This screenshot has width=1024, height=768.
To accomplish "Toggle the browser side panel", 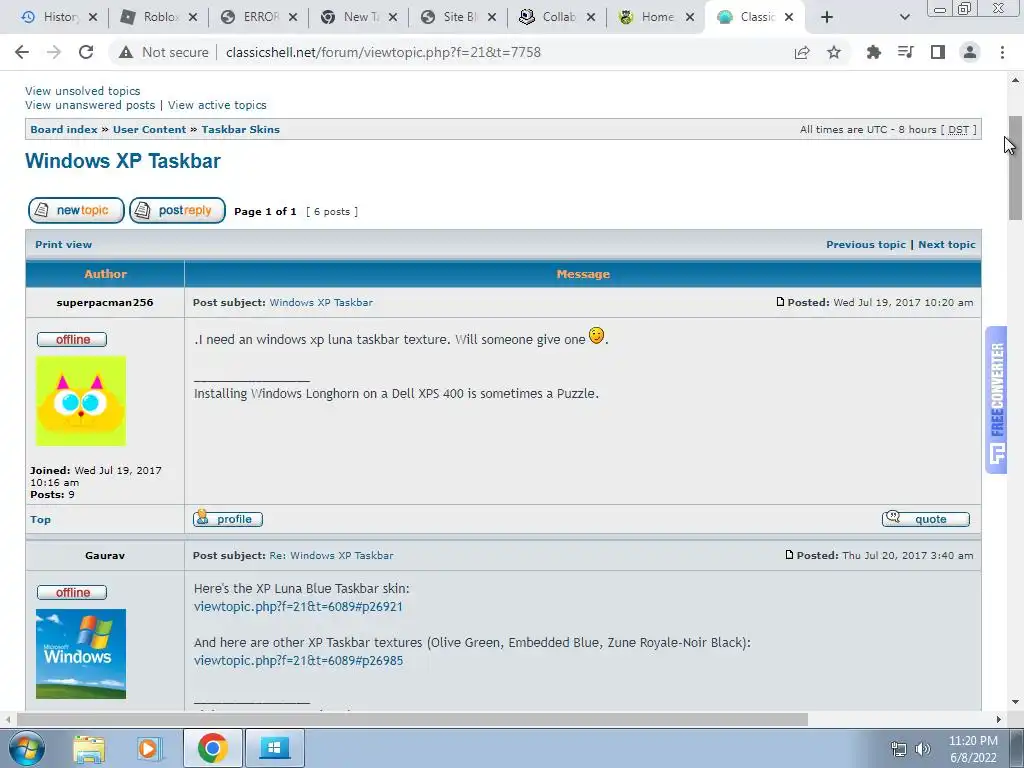I will pos(938,52).
